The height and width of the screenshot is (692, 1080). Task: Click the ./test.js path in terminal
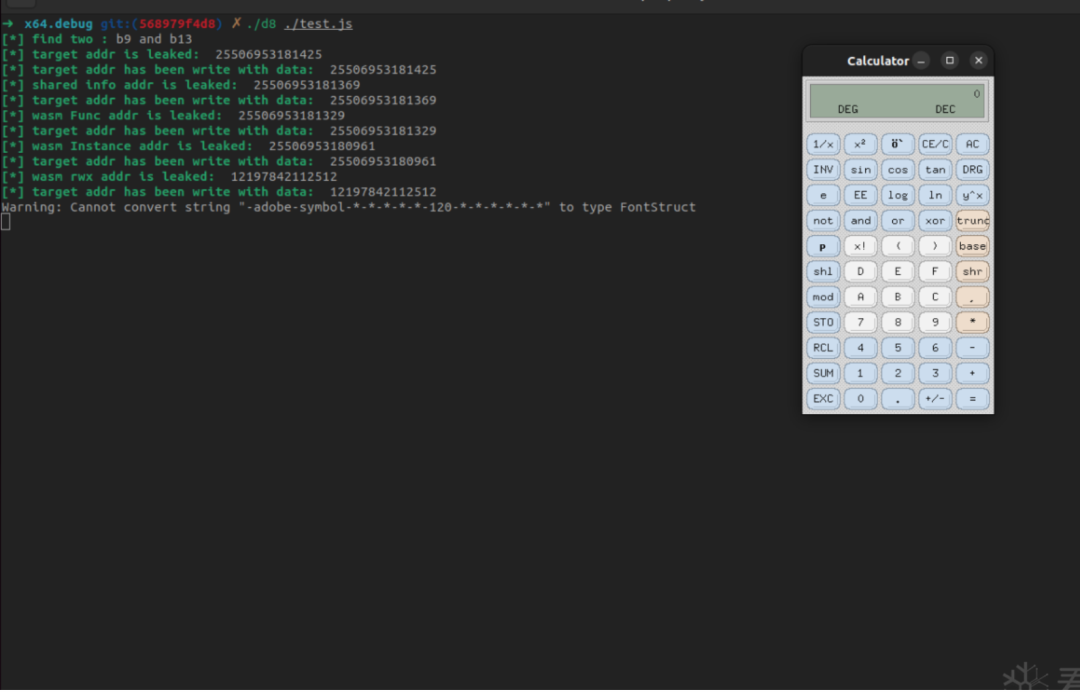318,23
